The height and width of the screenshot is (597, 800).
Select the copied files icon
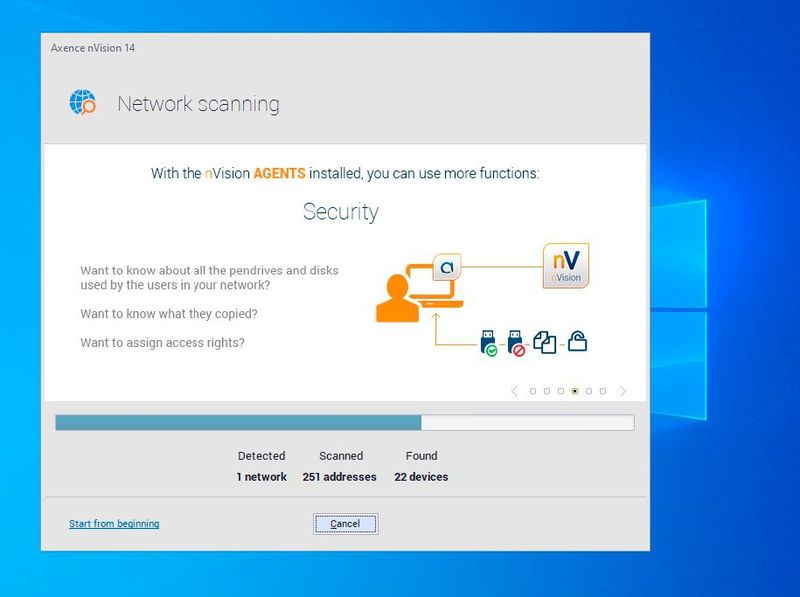click(x=546, y=340)
